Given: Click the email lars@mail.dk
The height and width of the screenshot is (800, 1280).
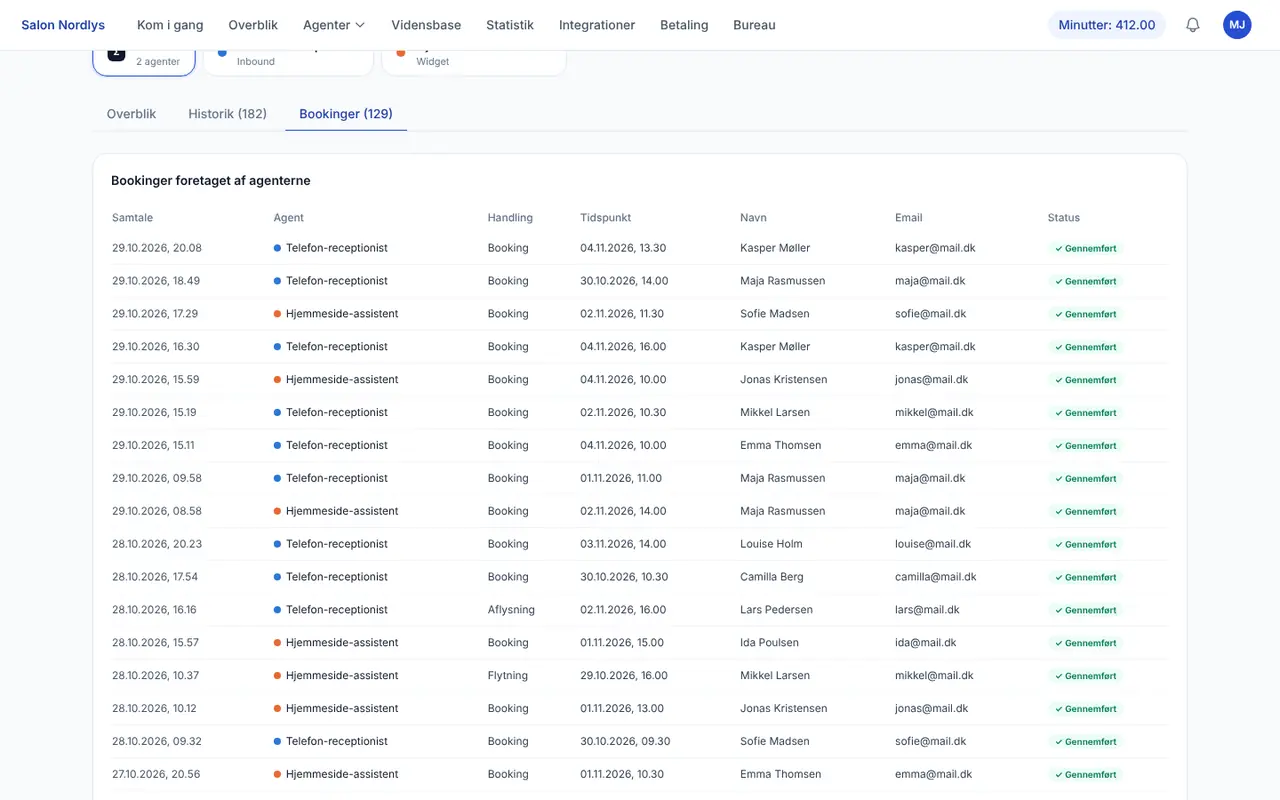Looking at the screenshot, I should click(927, 611).
